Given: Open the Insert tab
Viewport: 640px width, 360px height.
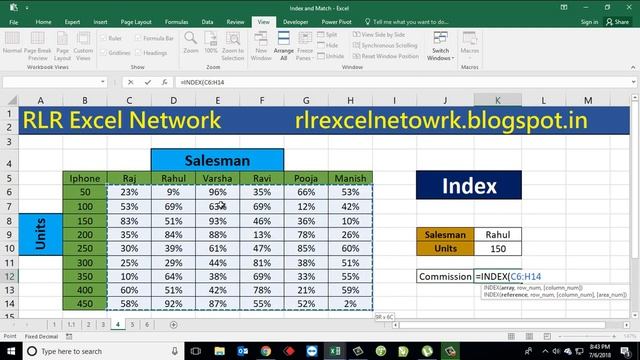Looking at the screenshot, I should click(100, 22).
